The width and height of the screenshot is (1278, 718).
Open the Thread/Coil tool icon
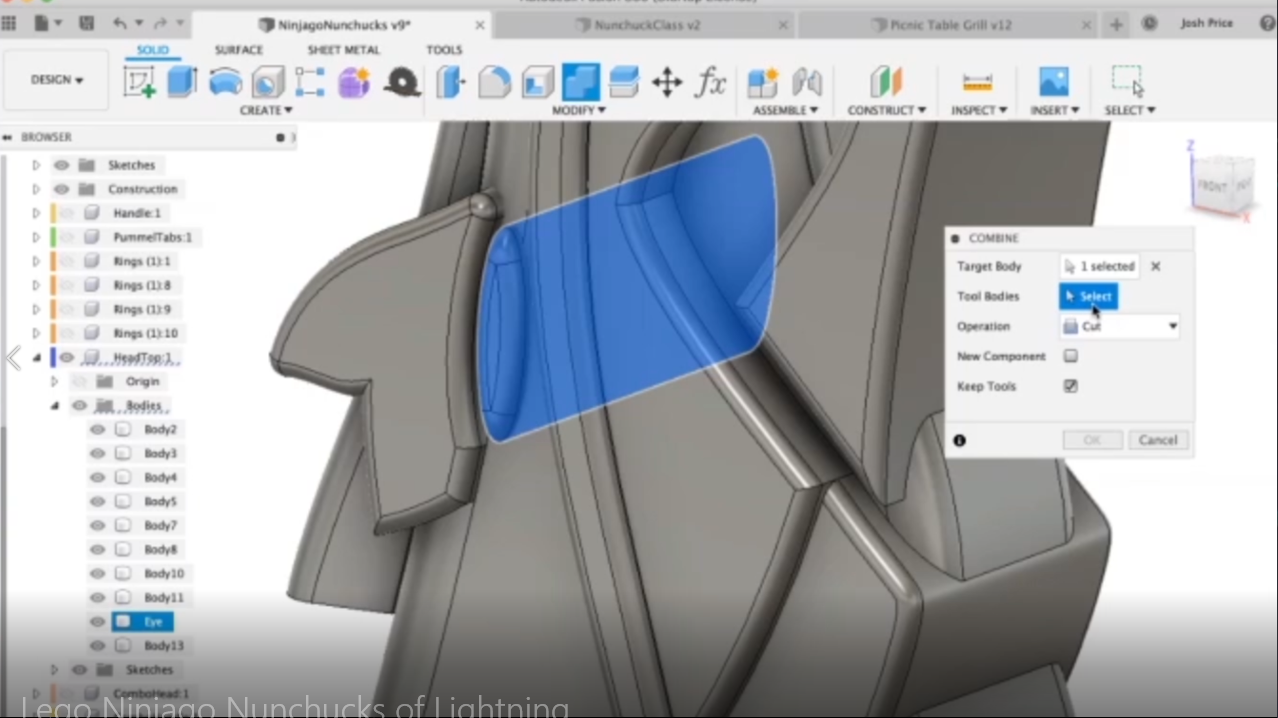pyautogui.click(x=402, y=81)
